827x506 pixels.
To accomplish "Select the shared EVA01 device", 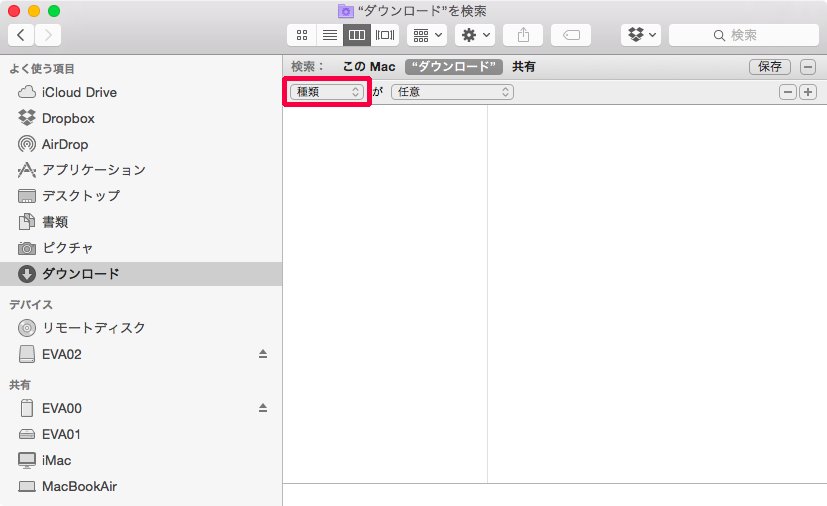I will pos(141,434).
